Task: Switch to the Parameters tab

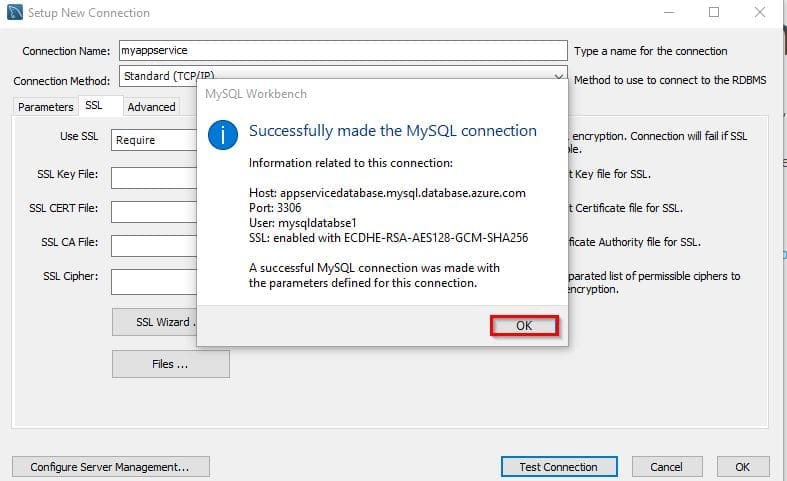Action: pos(46,106)
